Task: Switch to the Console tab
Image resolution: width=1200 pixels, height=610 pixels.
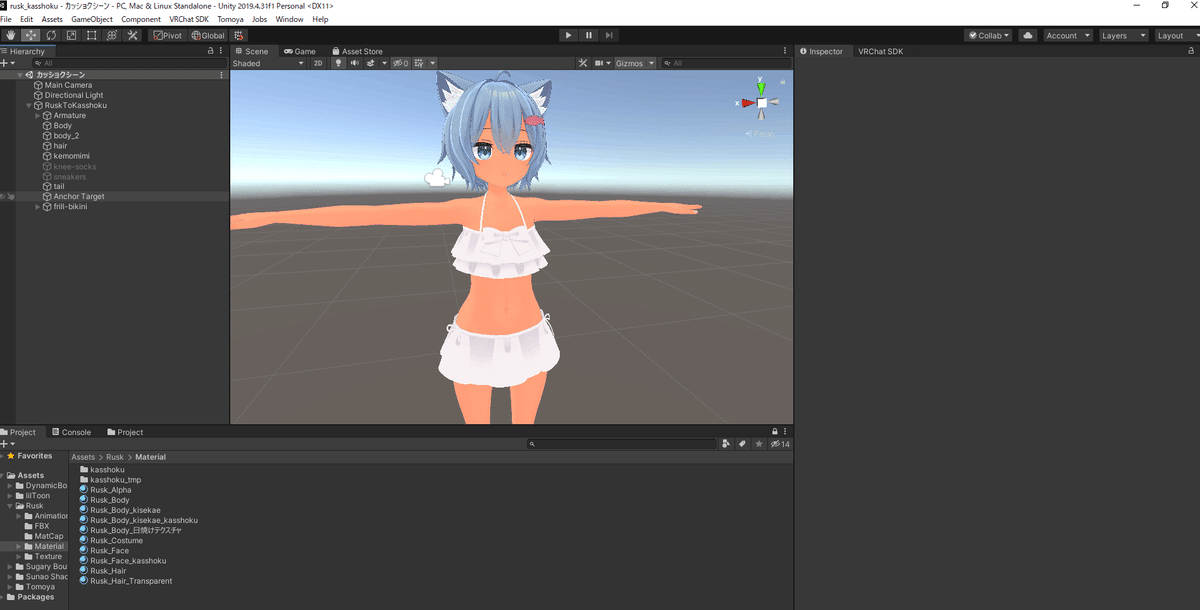Action: pos(71,432)
